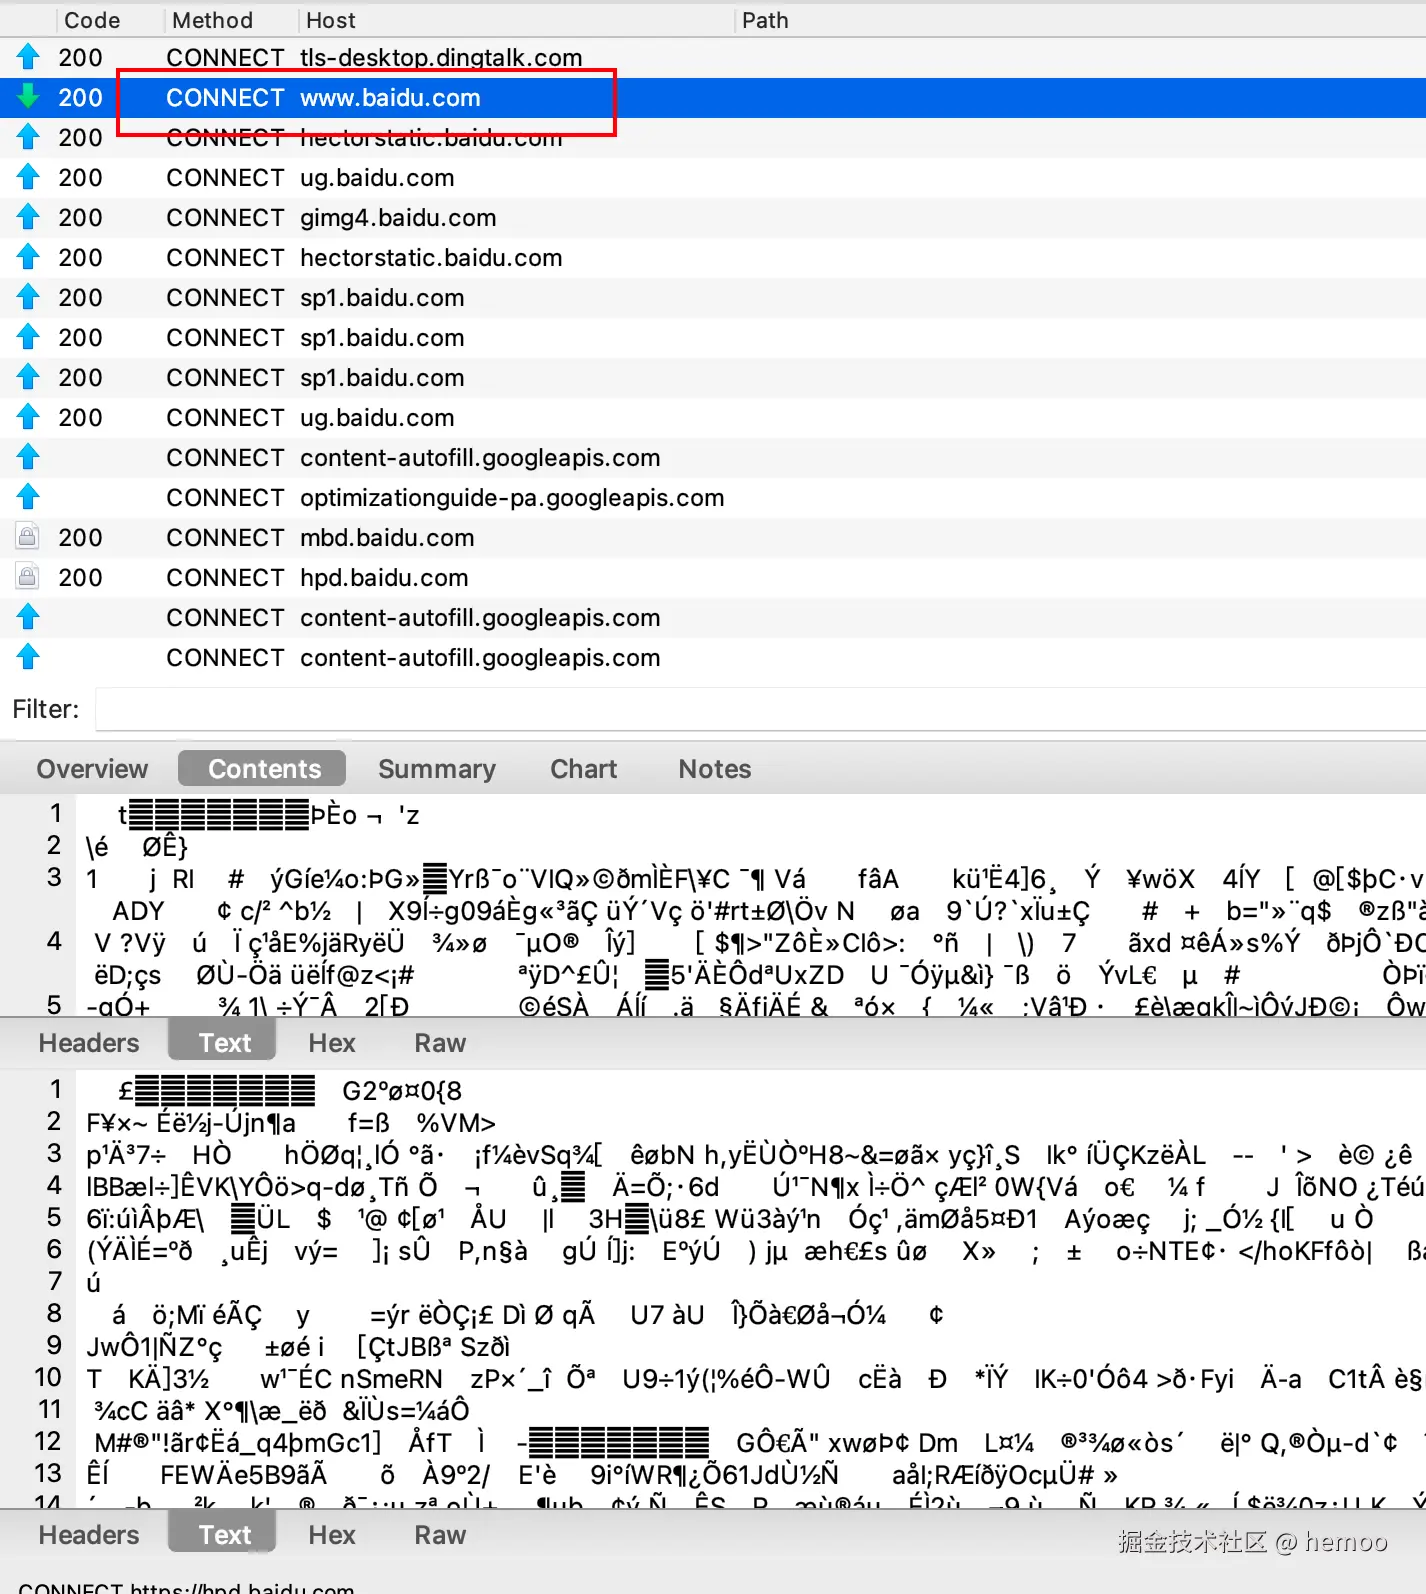Select the hpd.baidu.com request row
Image resolution: width=1426 pixels, height=1594 pixels.
[713, 578]
